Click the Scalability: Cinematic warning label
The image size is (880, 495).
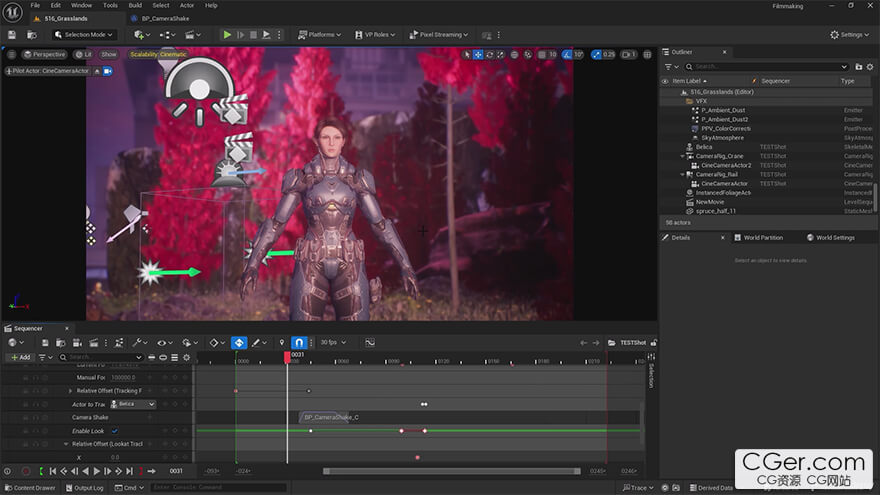pyautogui.click(x=158, y=54)
